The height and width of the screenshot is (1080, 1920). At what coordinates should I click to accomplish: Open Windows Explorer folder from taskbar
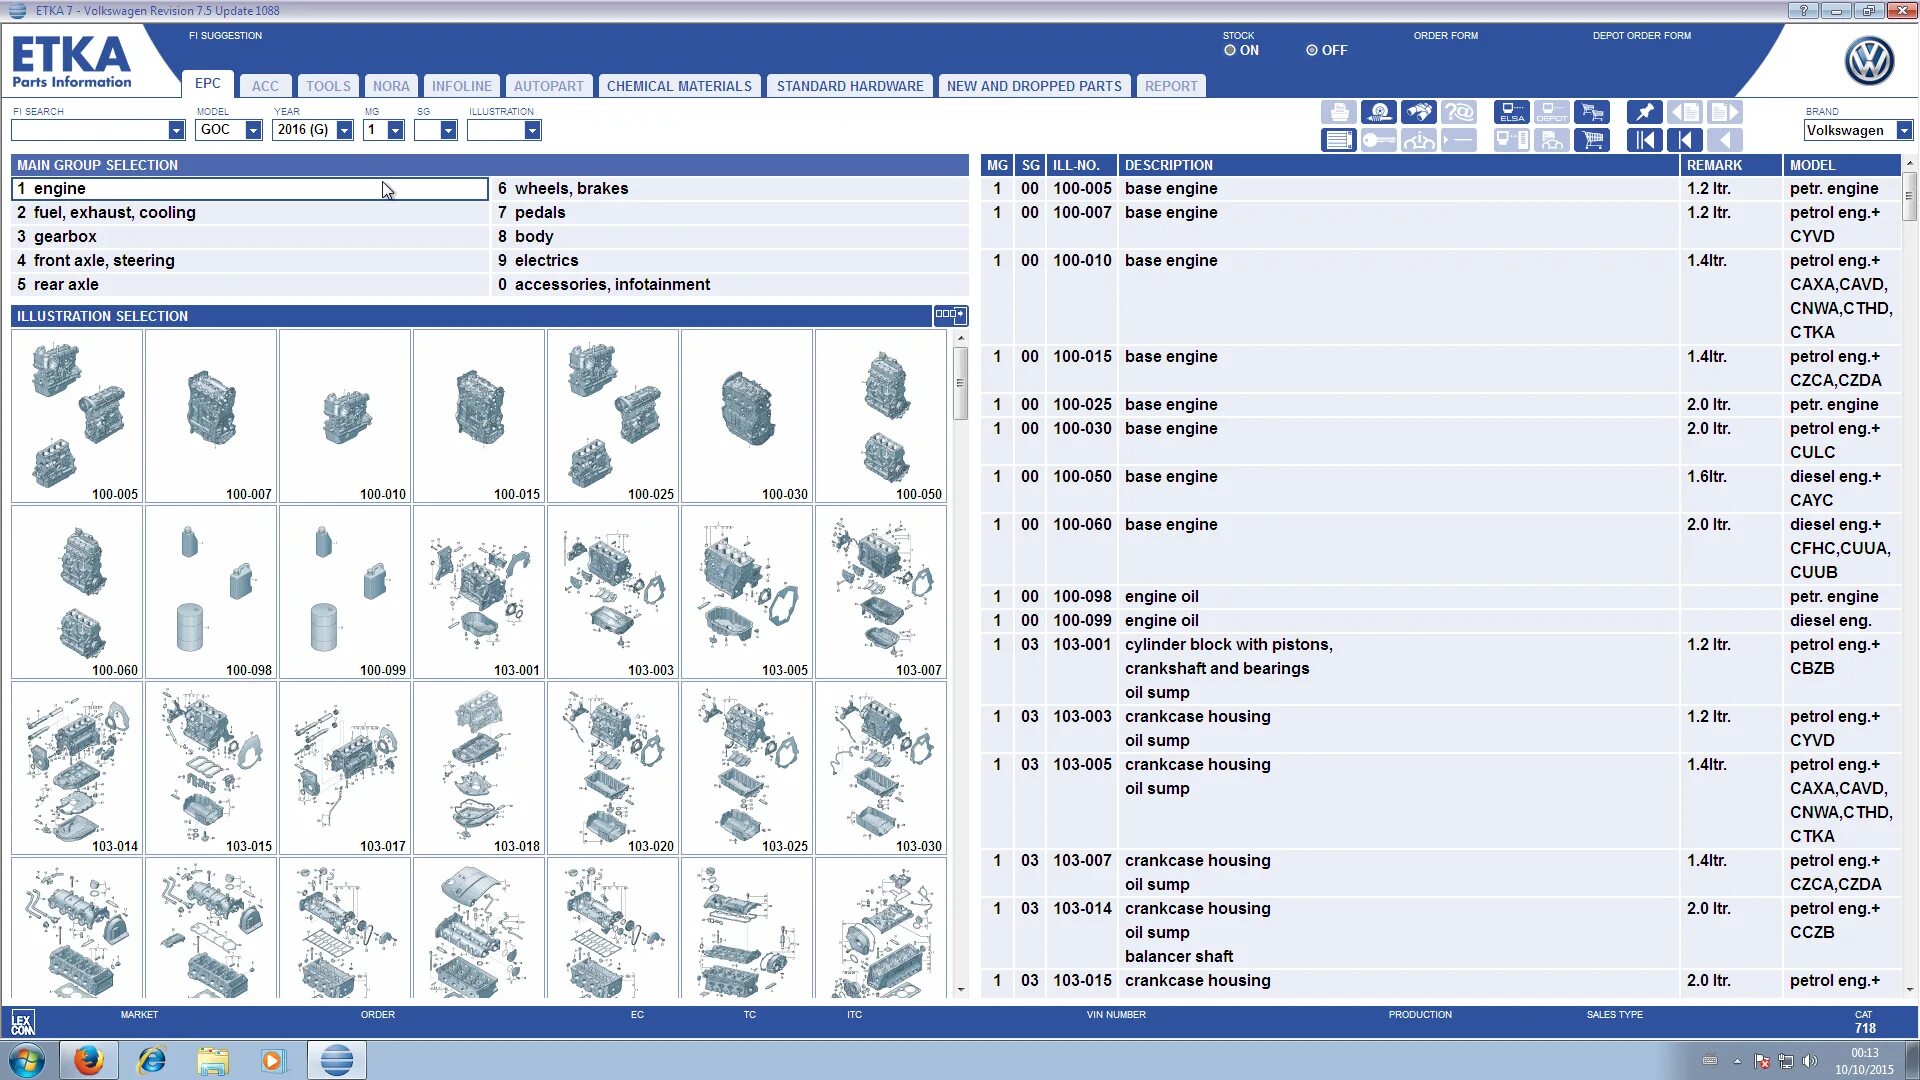pyautogui.click(x=212, y=1060)
